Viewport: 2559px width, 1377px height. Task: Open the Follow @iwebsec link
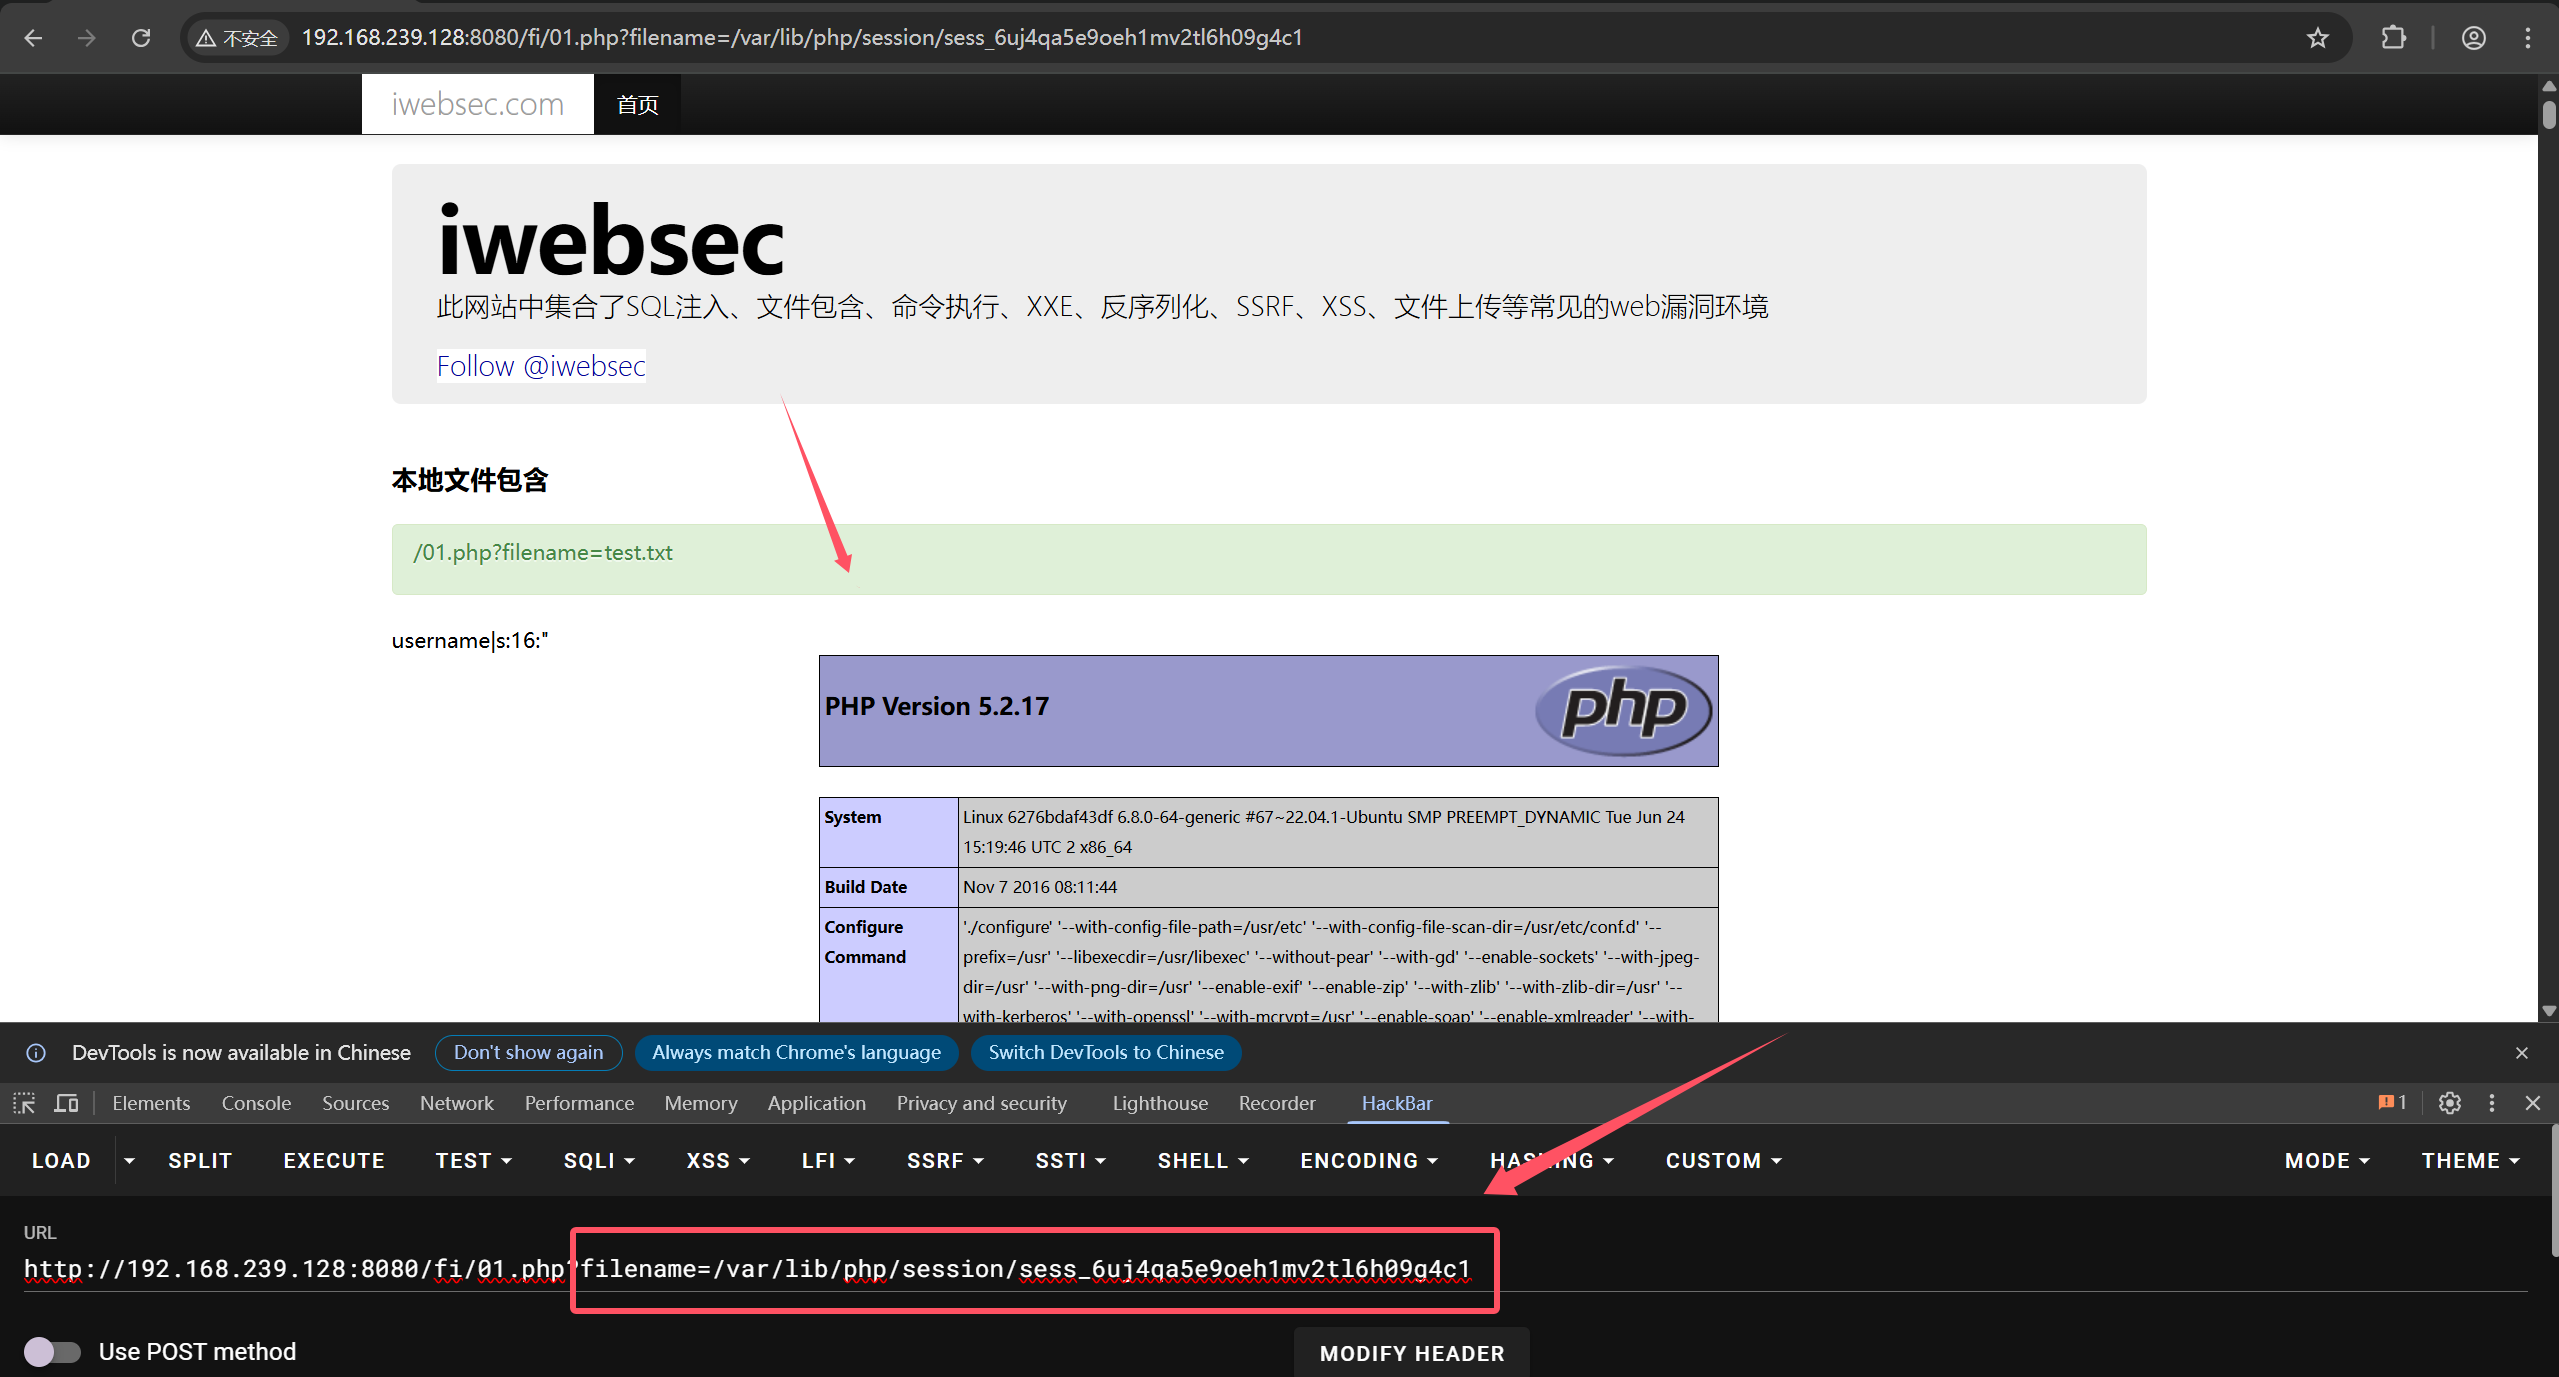point(540,365)
